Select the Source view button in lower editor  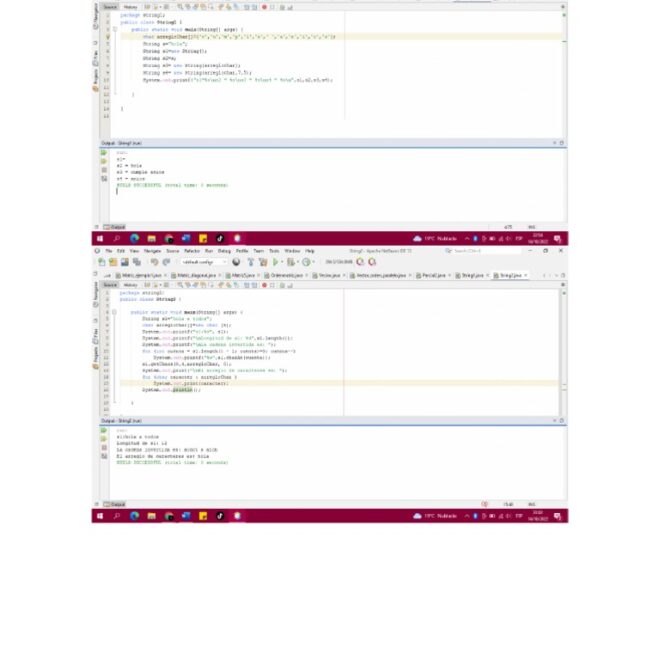coord(110,284)
